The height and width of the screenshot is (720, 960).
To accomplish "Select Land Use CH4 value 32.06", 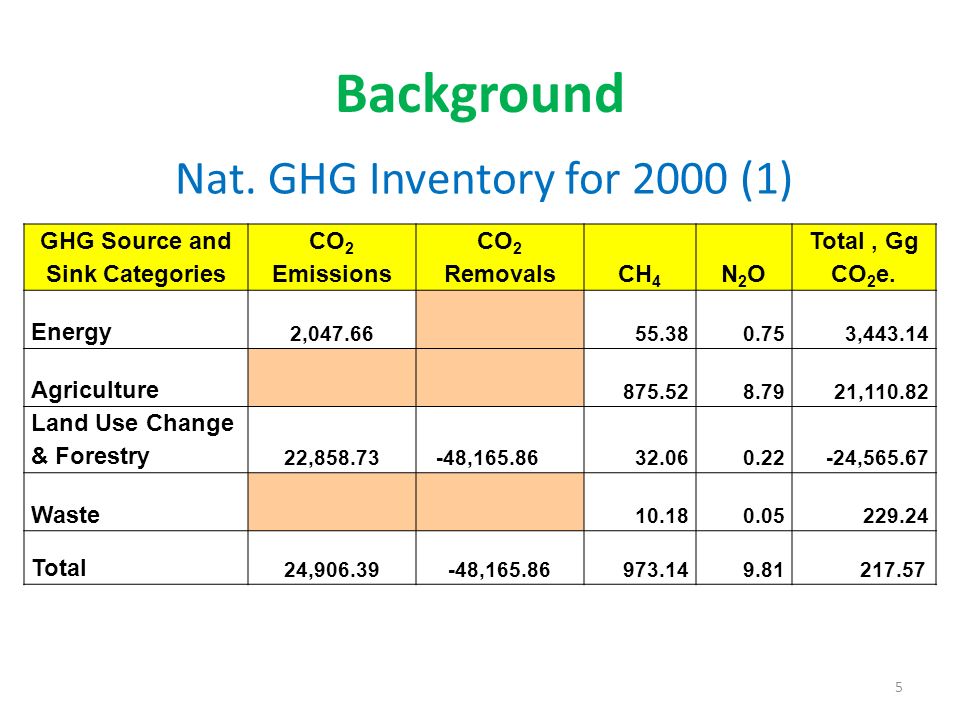I will pos(661,458).
